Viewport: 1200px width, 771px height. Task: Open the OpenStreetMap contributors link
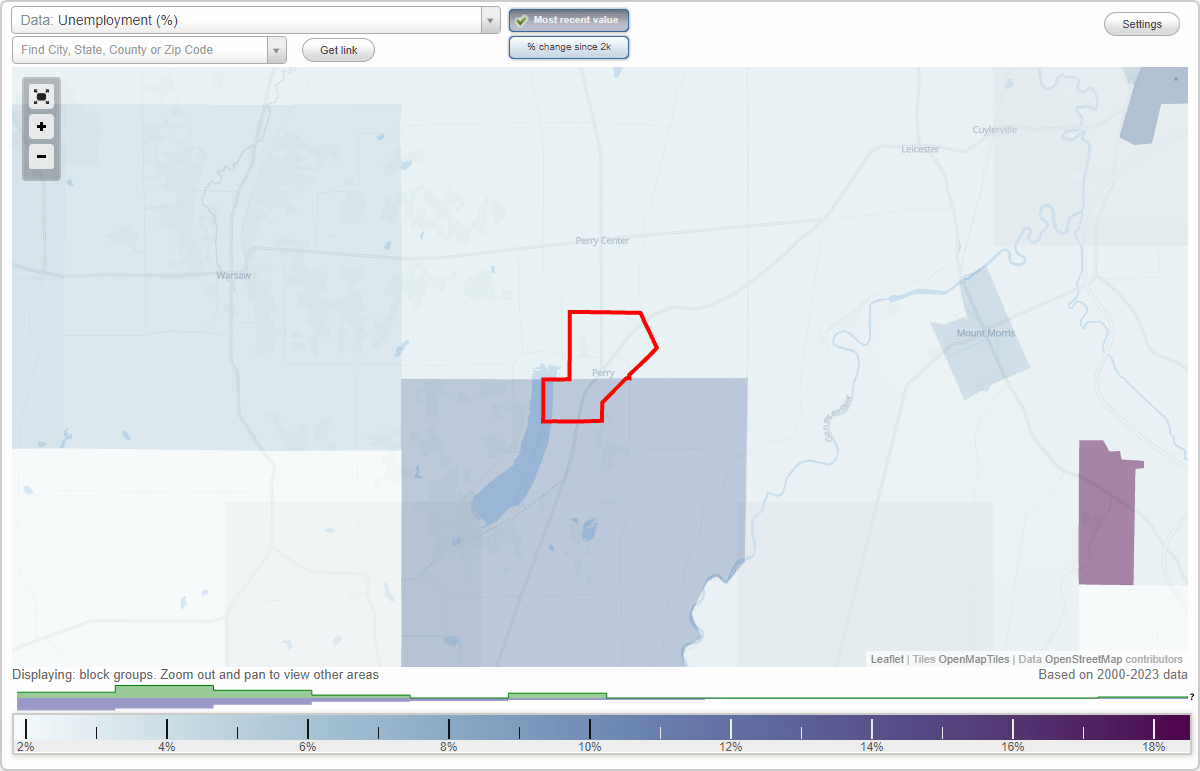coord(1082,659)
